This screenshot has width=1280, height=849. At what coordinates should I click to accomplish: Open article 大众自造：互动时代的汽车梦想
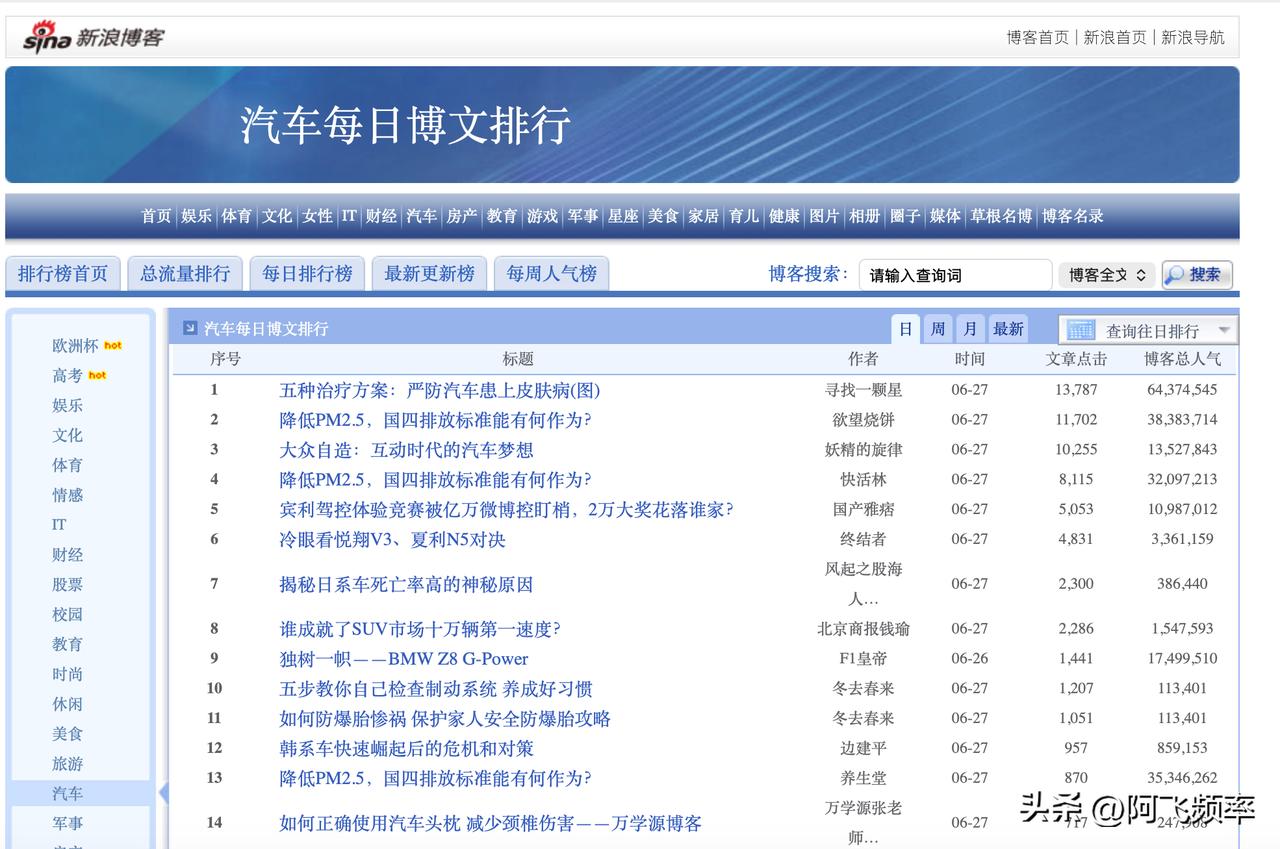pyautogui.click(x=406, y=450)
